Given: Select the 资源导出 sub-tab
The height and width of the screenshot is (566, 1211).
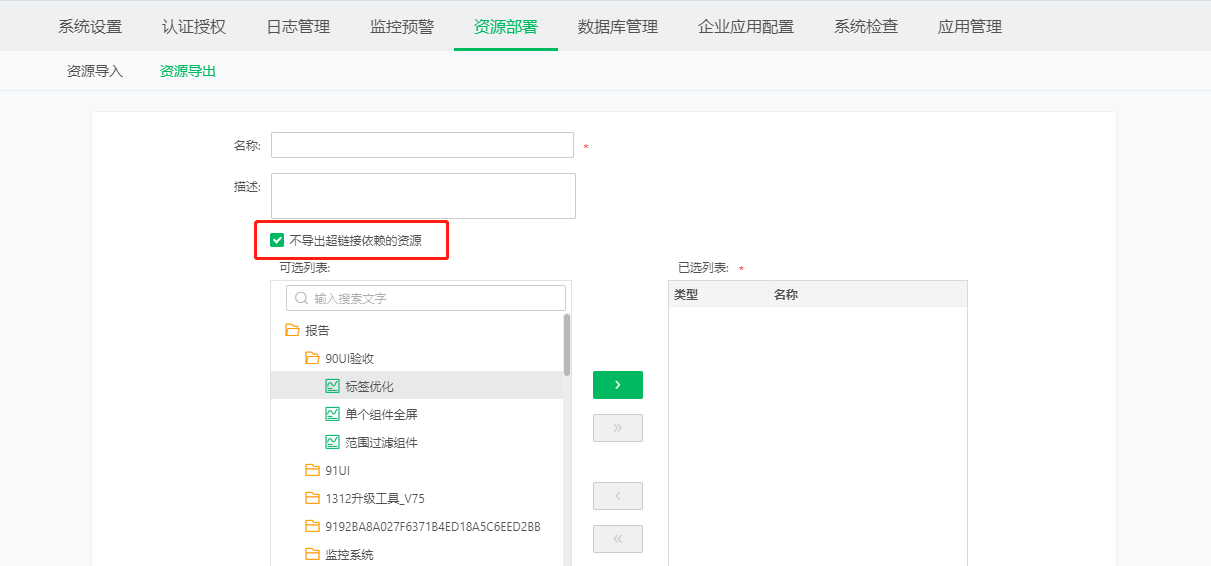Looking at the screenshot, I should point(188,71).
